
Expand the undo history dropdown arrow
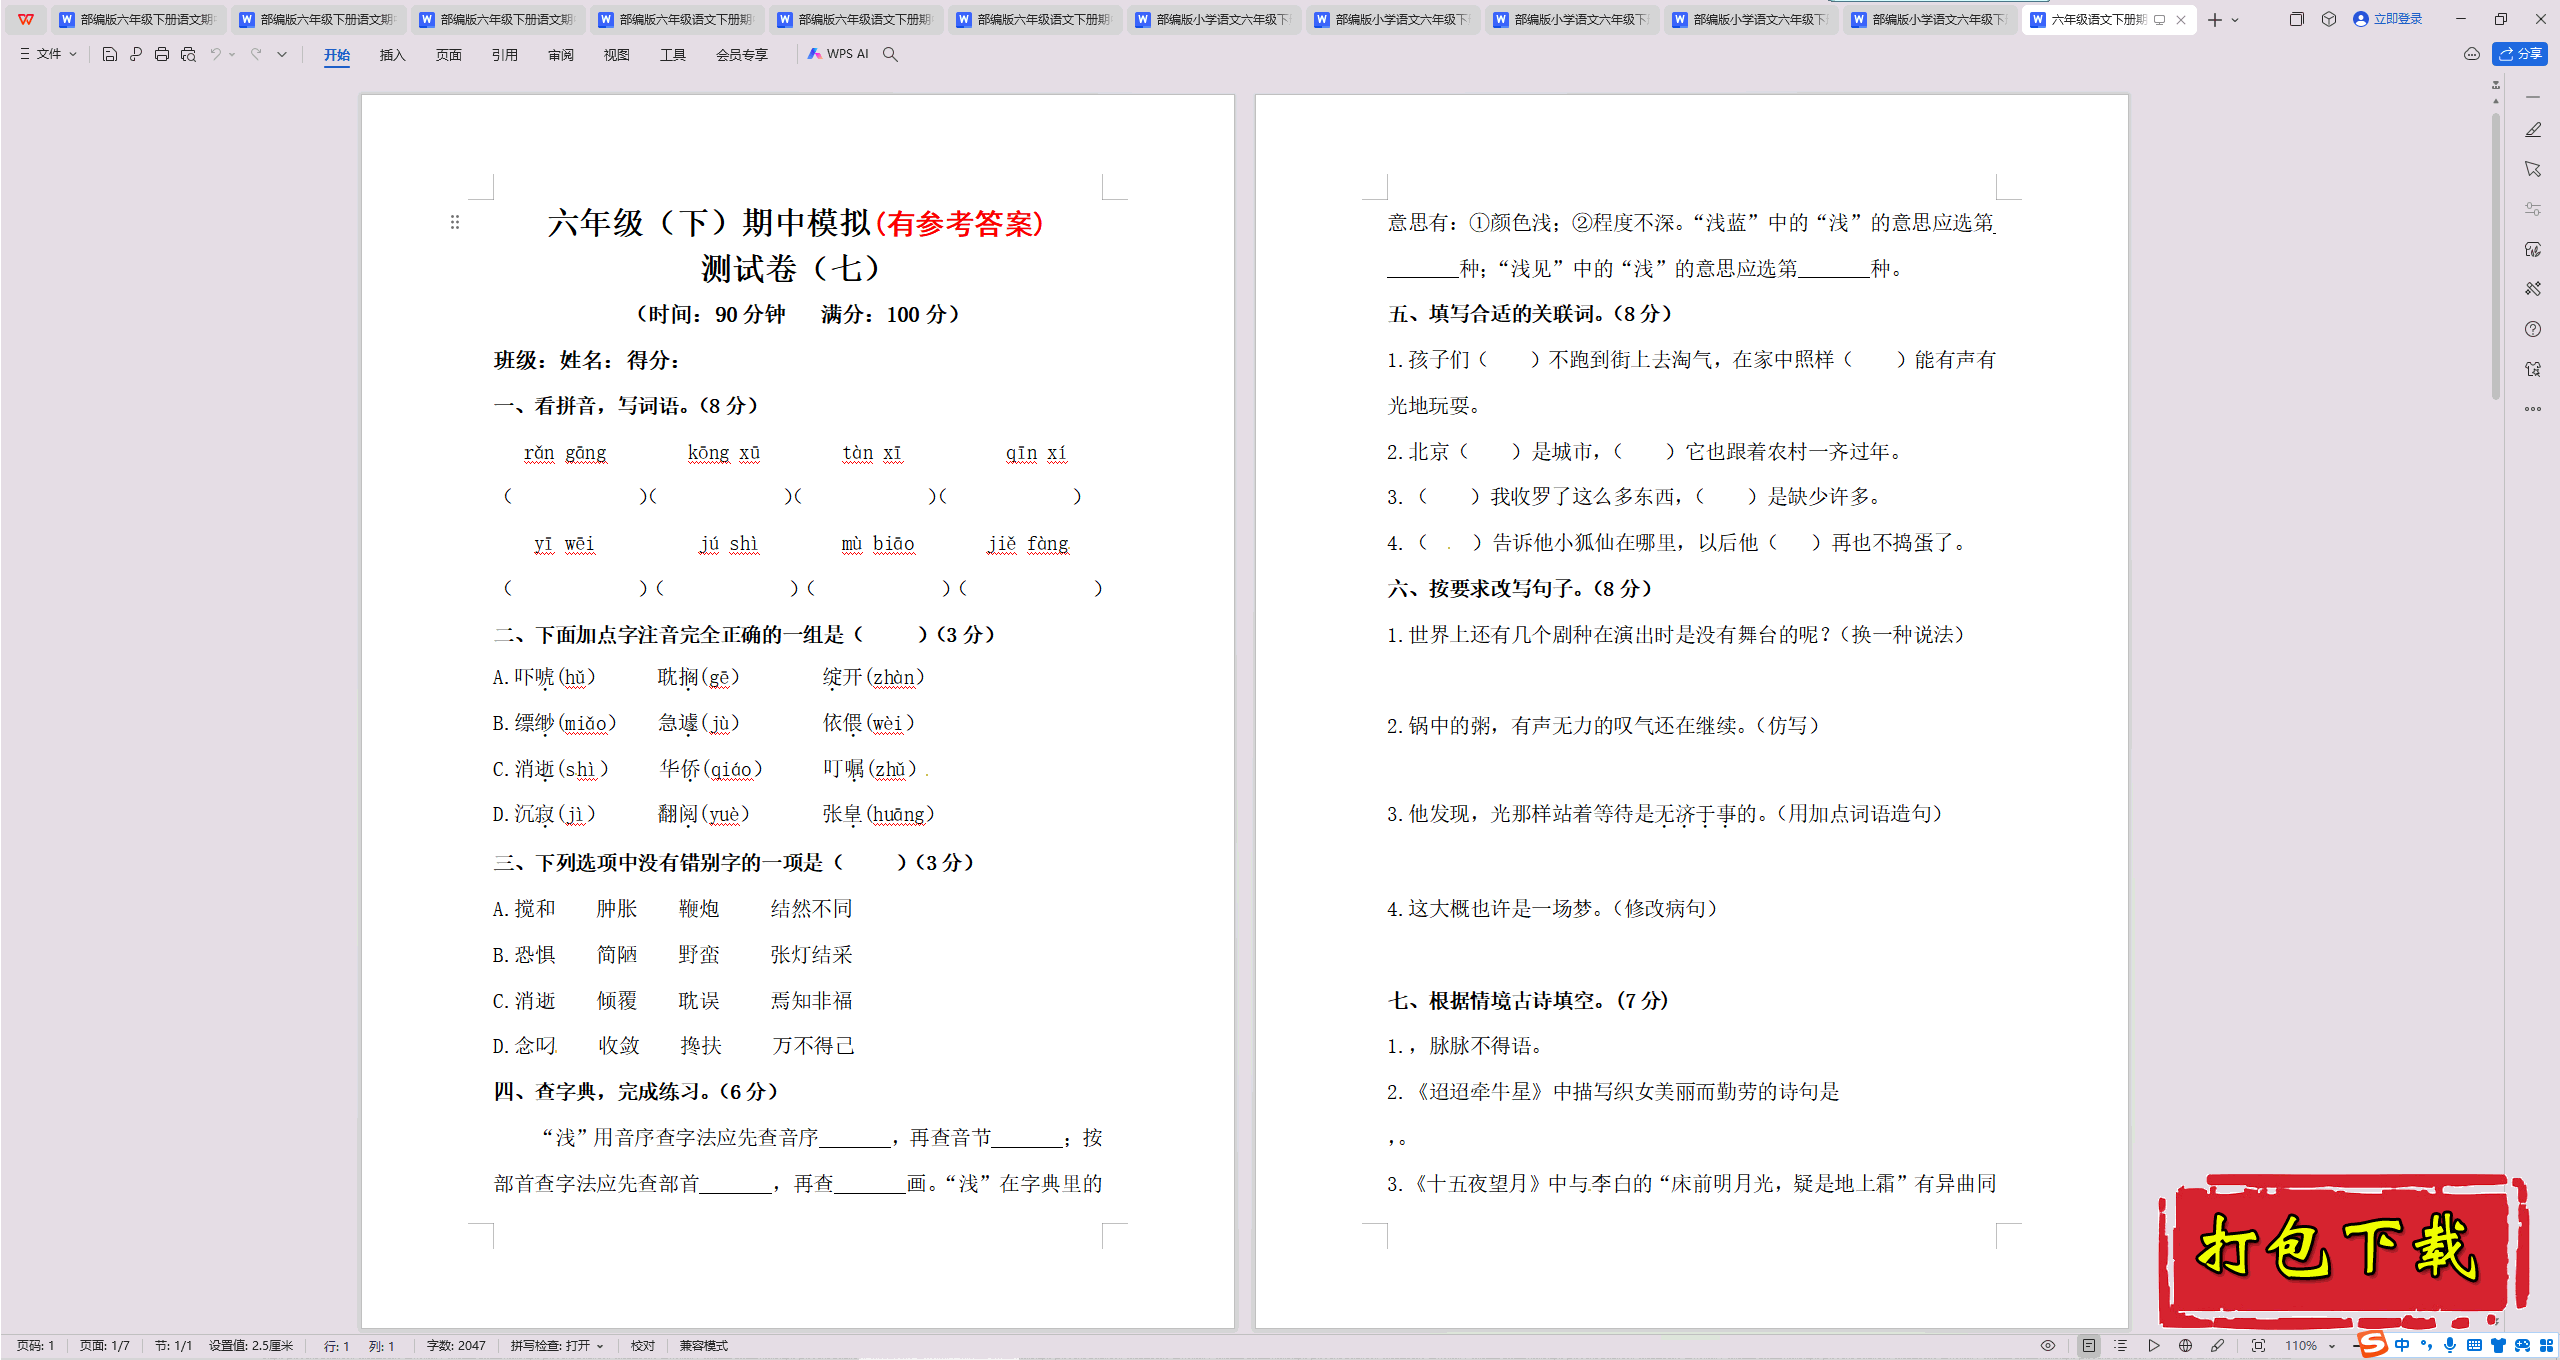(x=233, y=54)
